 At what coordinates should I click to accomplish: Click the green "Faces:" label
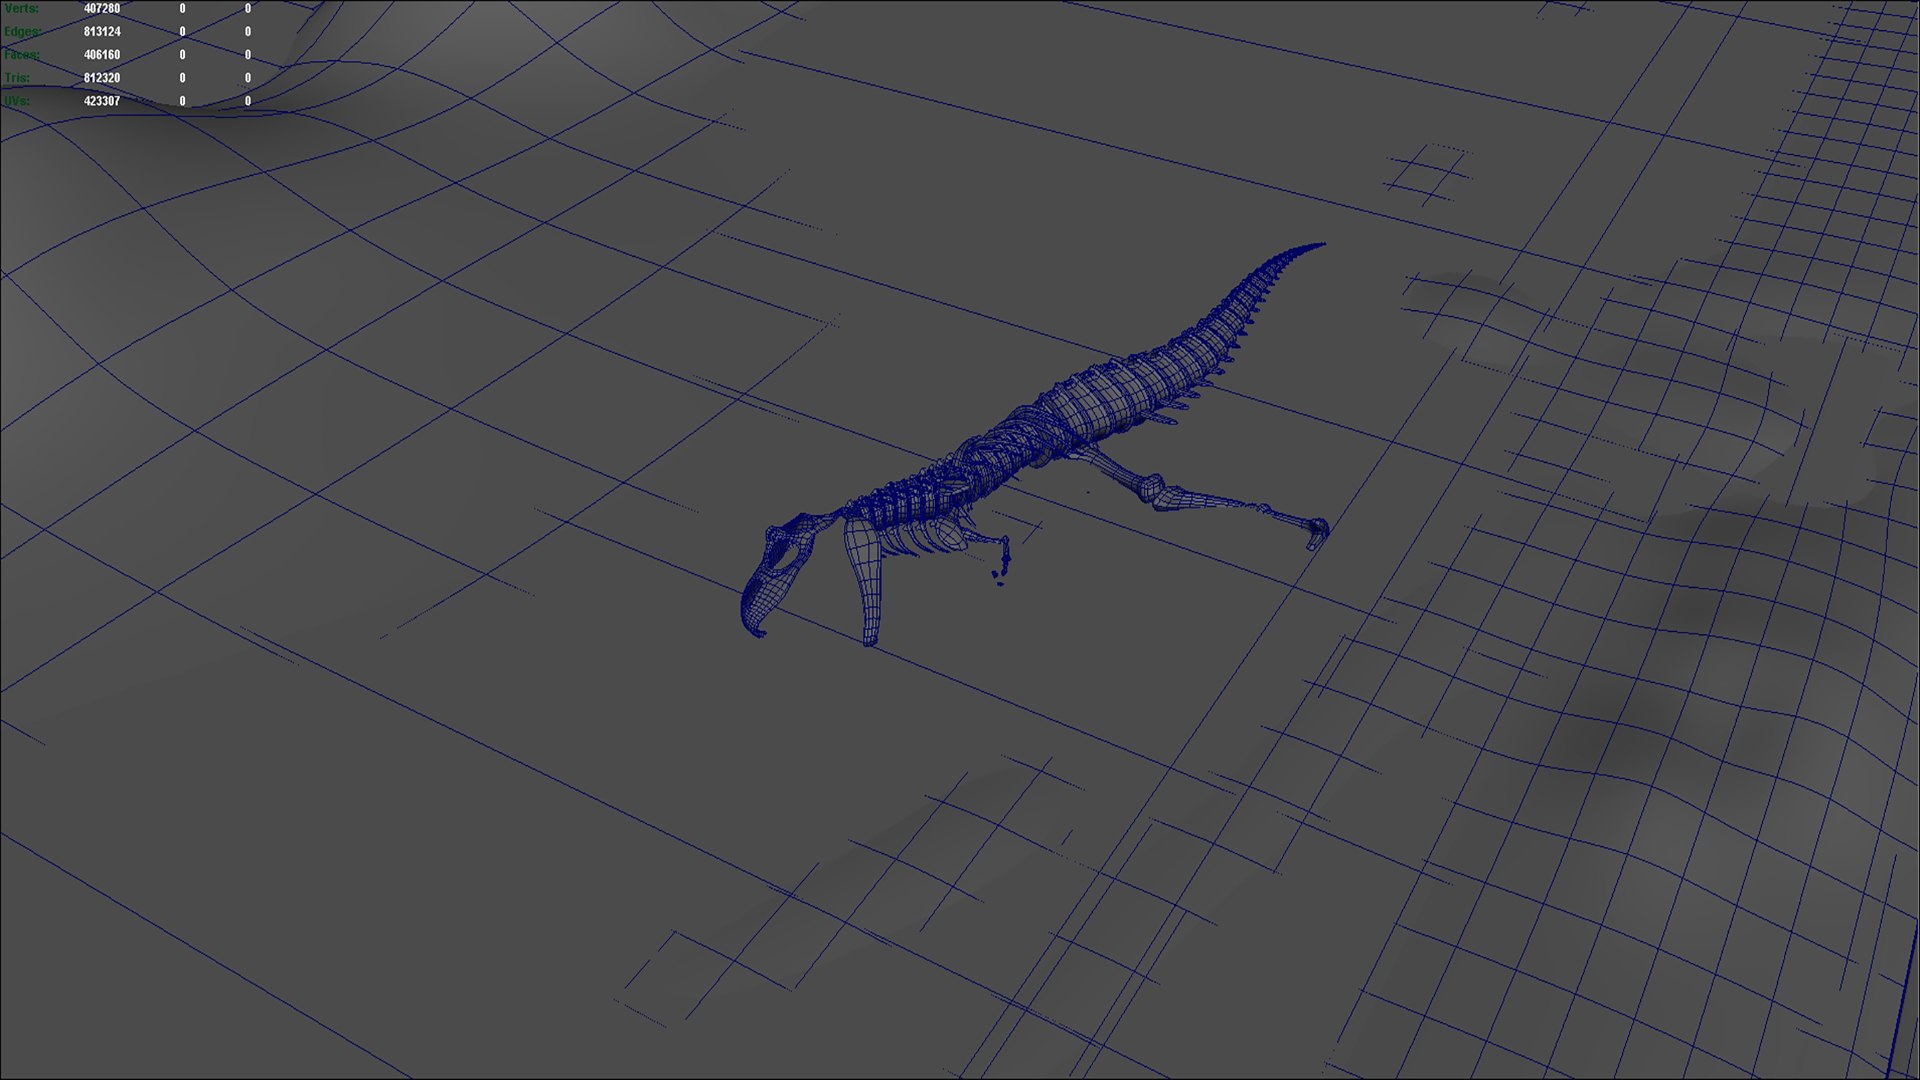(x=22, y=55)
